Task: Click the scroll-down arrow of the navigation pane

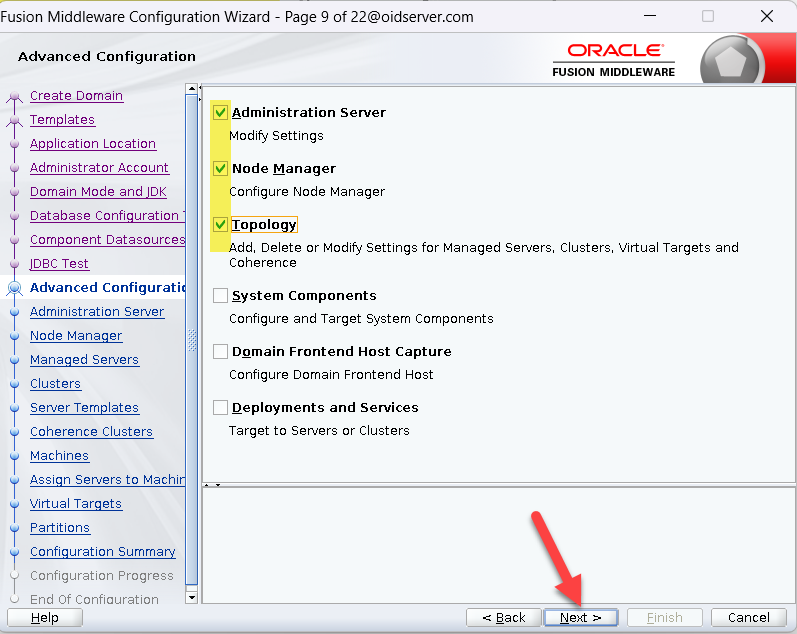Action: 192,597
